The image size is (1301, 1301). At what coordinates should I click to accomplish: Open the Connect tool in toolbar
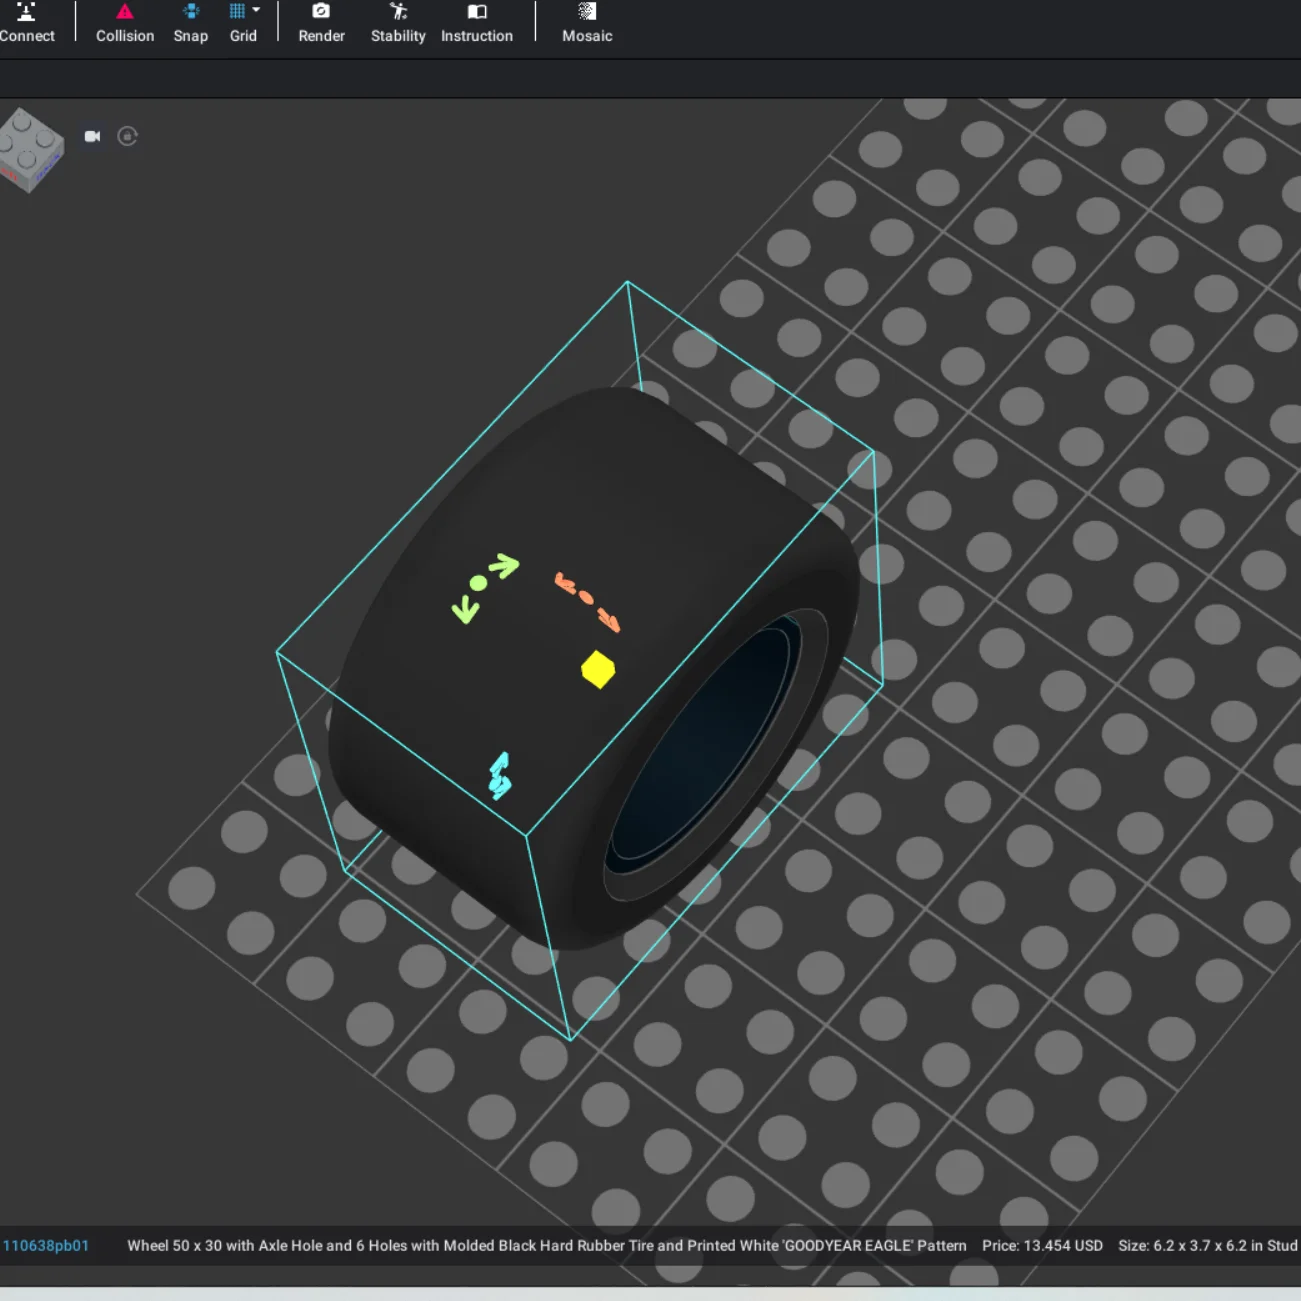(26, 22)
